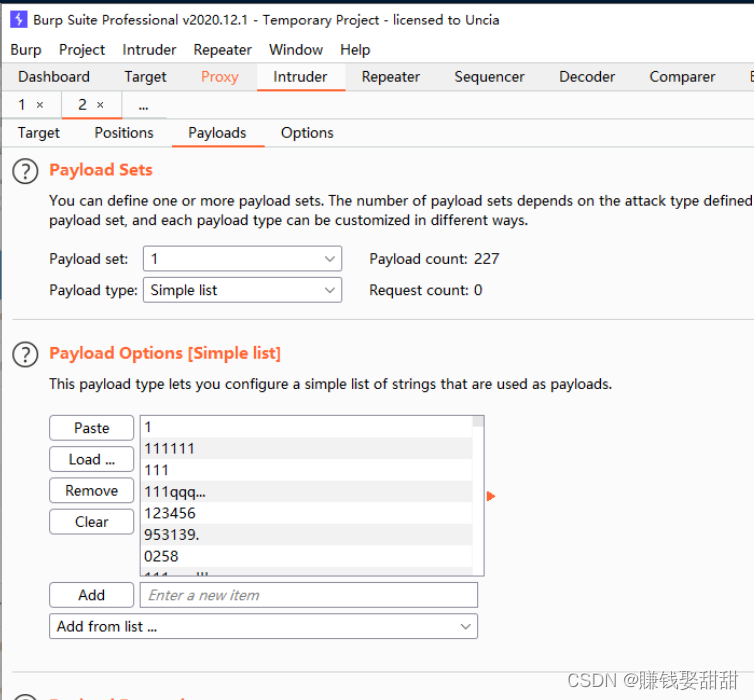Open help for Payload Sets

(x=25, y=171)
